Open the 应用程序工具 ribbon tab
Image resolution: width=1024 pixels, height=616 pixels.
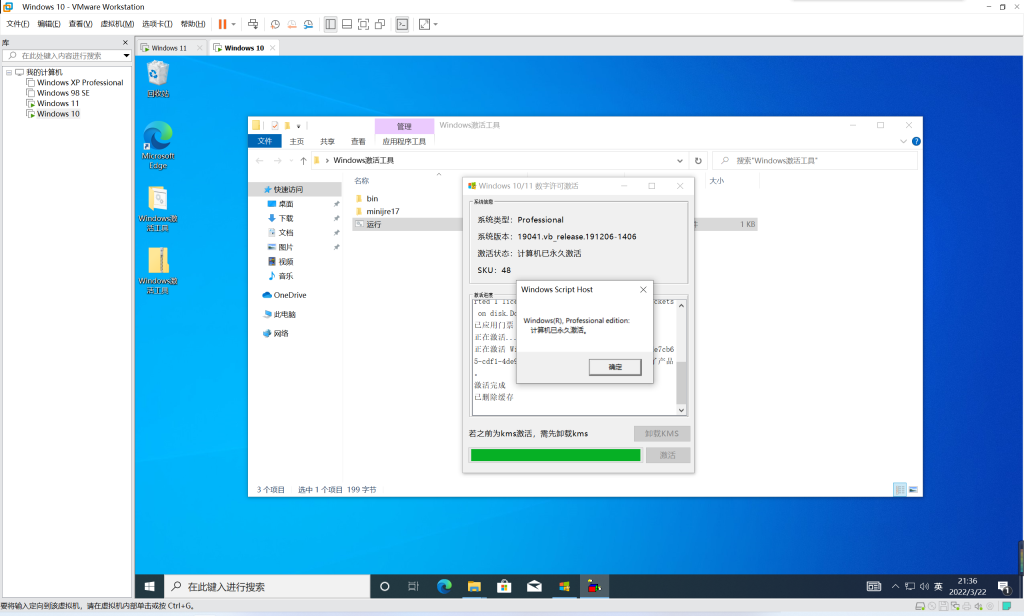pos(404,141)
